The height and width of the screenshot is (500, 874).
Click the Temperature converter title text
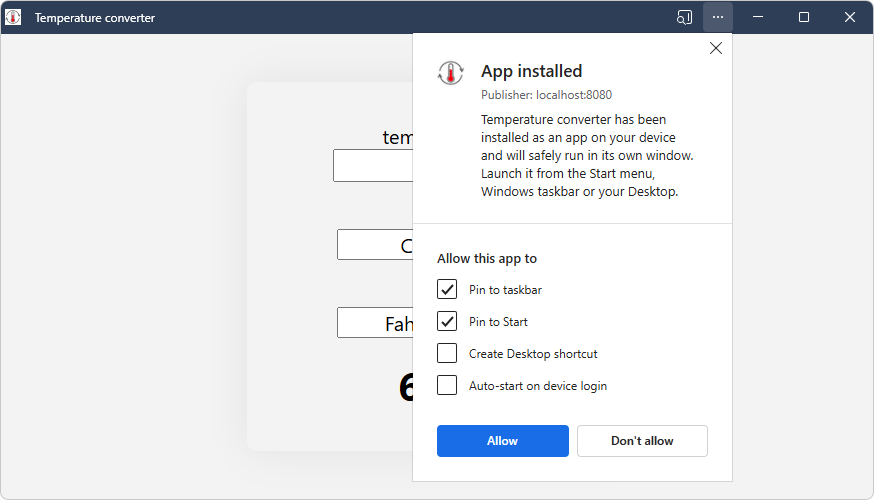[x=95, y=18]
